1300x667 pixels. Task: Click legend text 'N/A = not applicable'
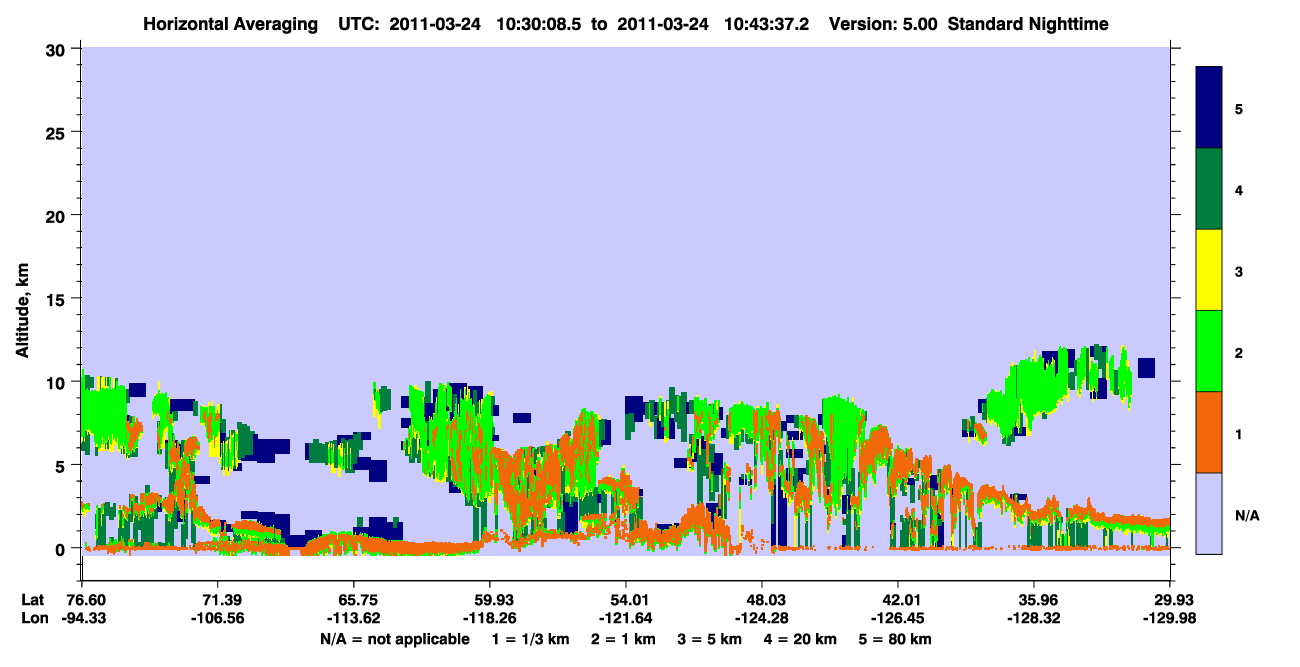click(x=394, y=639)
